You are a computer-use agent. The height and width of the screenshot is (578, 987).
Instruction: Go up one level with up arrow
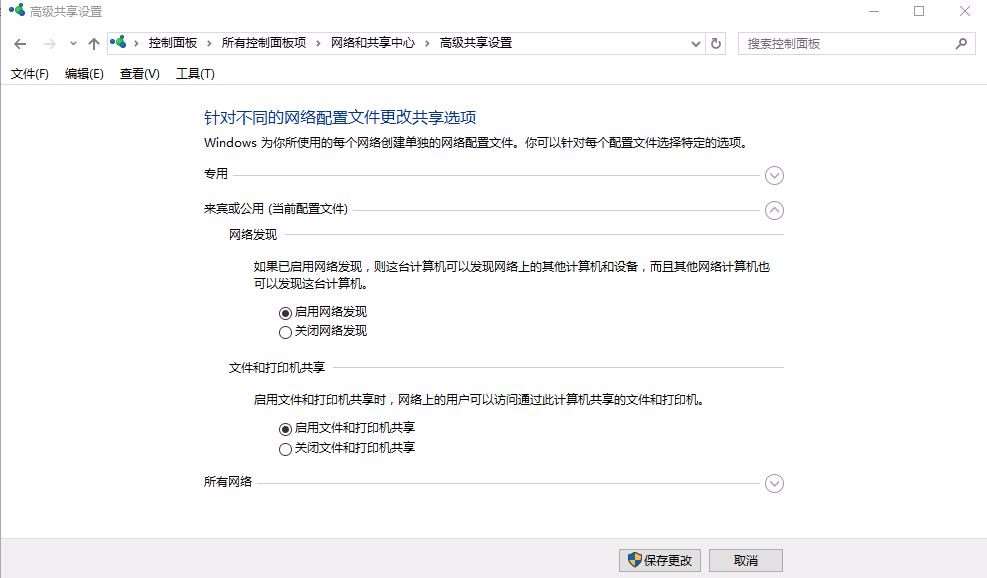click(x=94, y=44)
